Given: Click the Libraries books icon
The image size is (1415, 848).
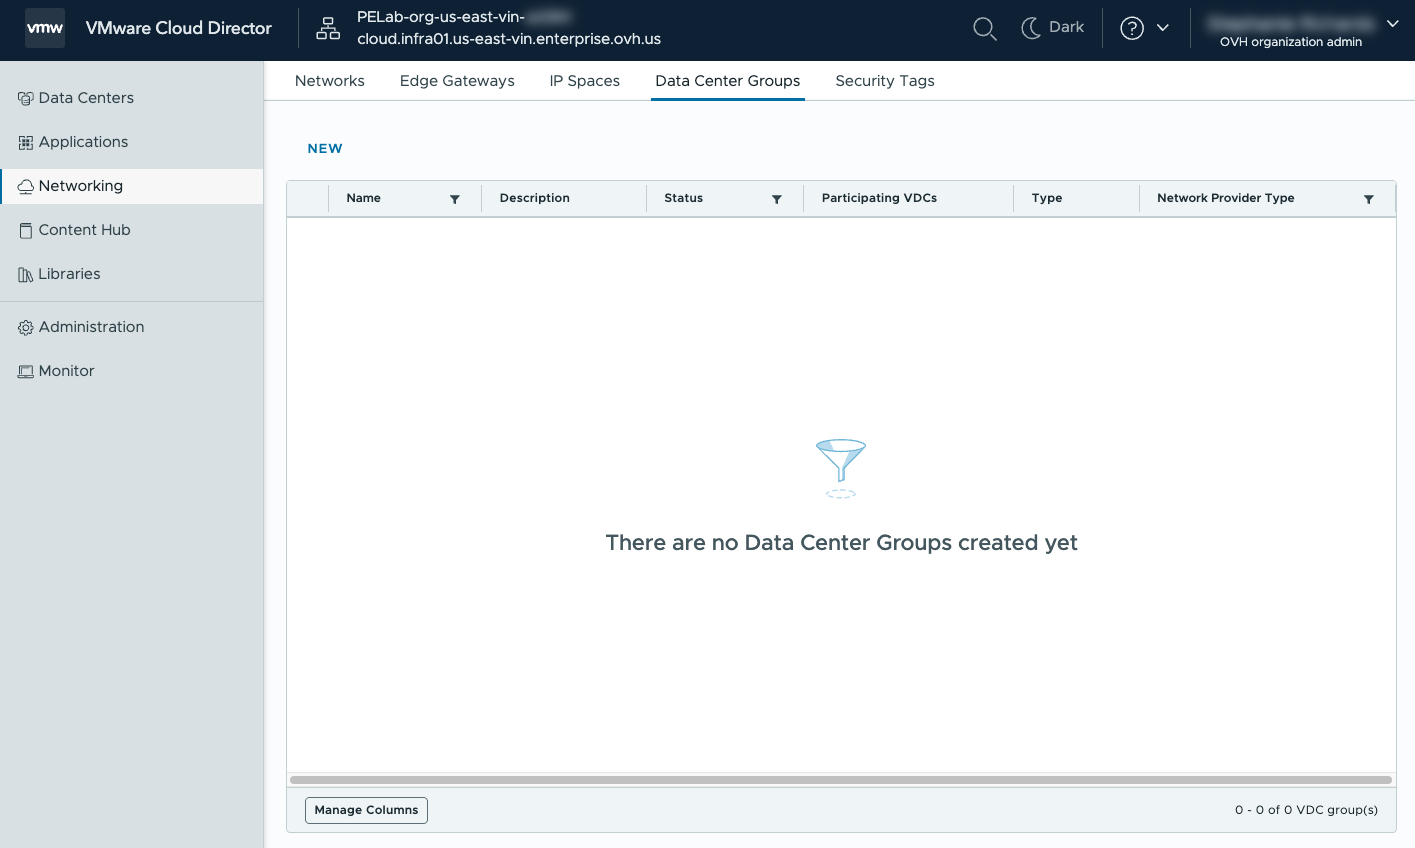Looking at the screenshot, I should click(x=26, y=275).
